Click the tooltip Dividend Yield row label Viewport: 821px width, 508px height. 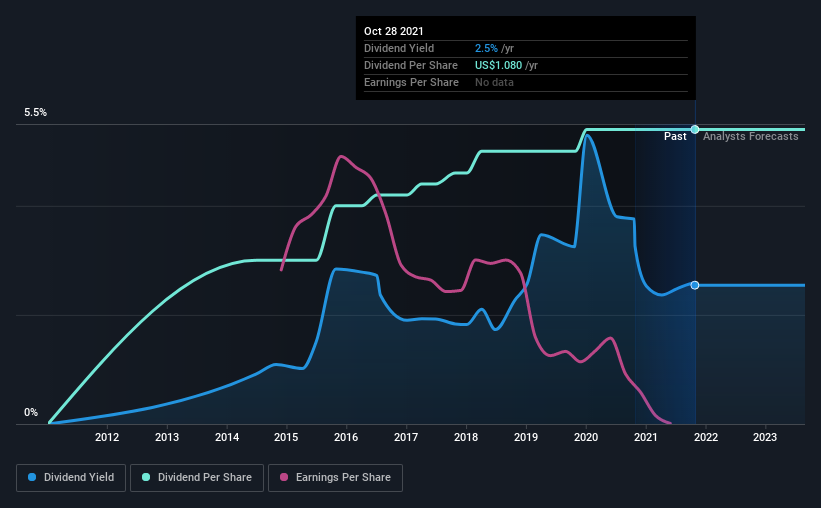point(399,49)
